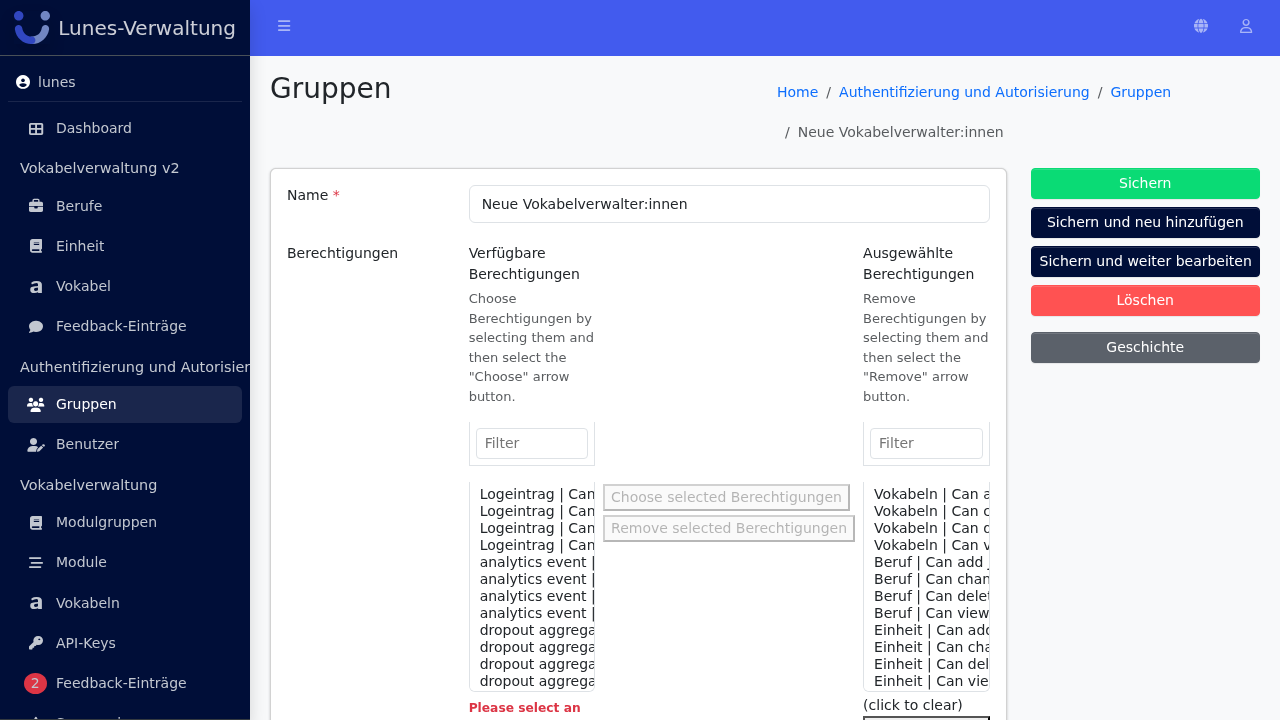Image resolution: width=1280 pixels, height=720 pixels.
Task: Open Einheit menu entry
Action: [125, 246]
